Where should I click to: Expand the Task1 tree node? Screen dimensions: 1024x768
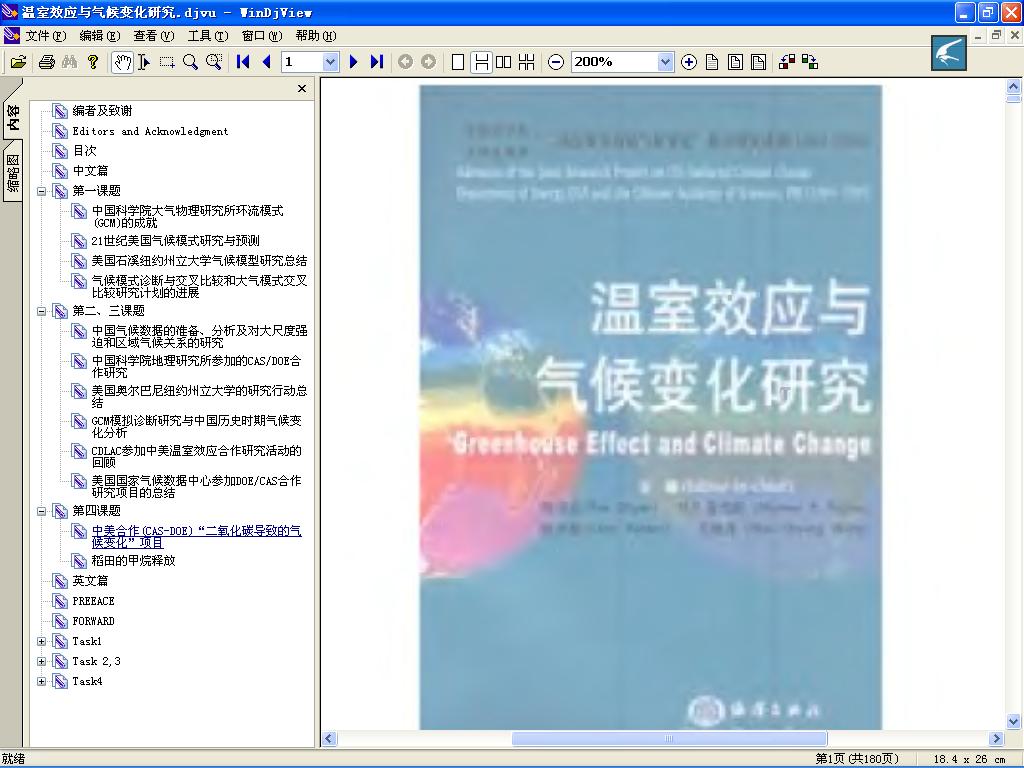[41, 642]
